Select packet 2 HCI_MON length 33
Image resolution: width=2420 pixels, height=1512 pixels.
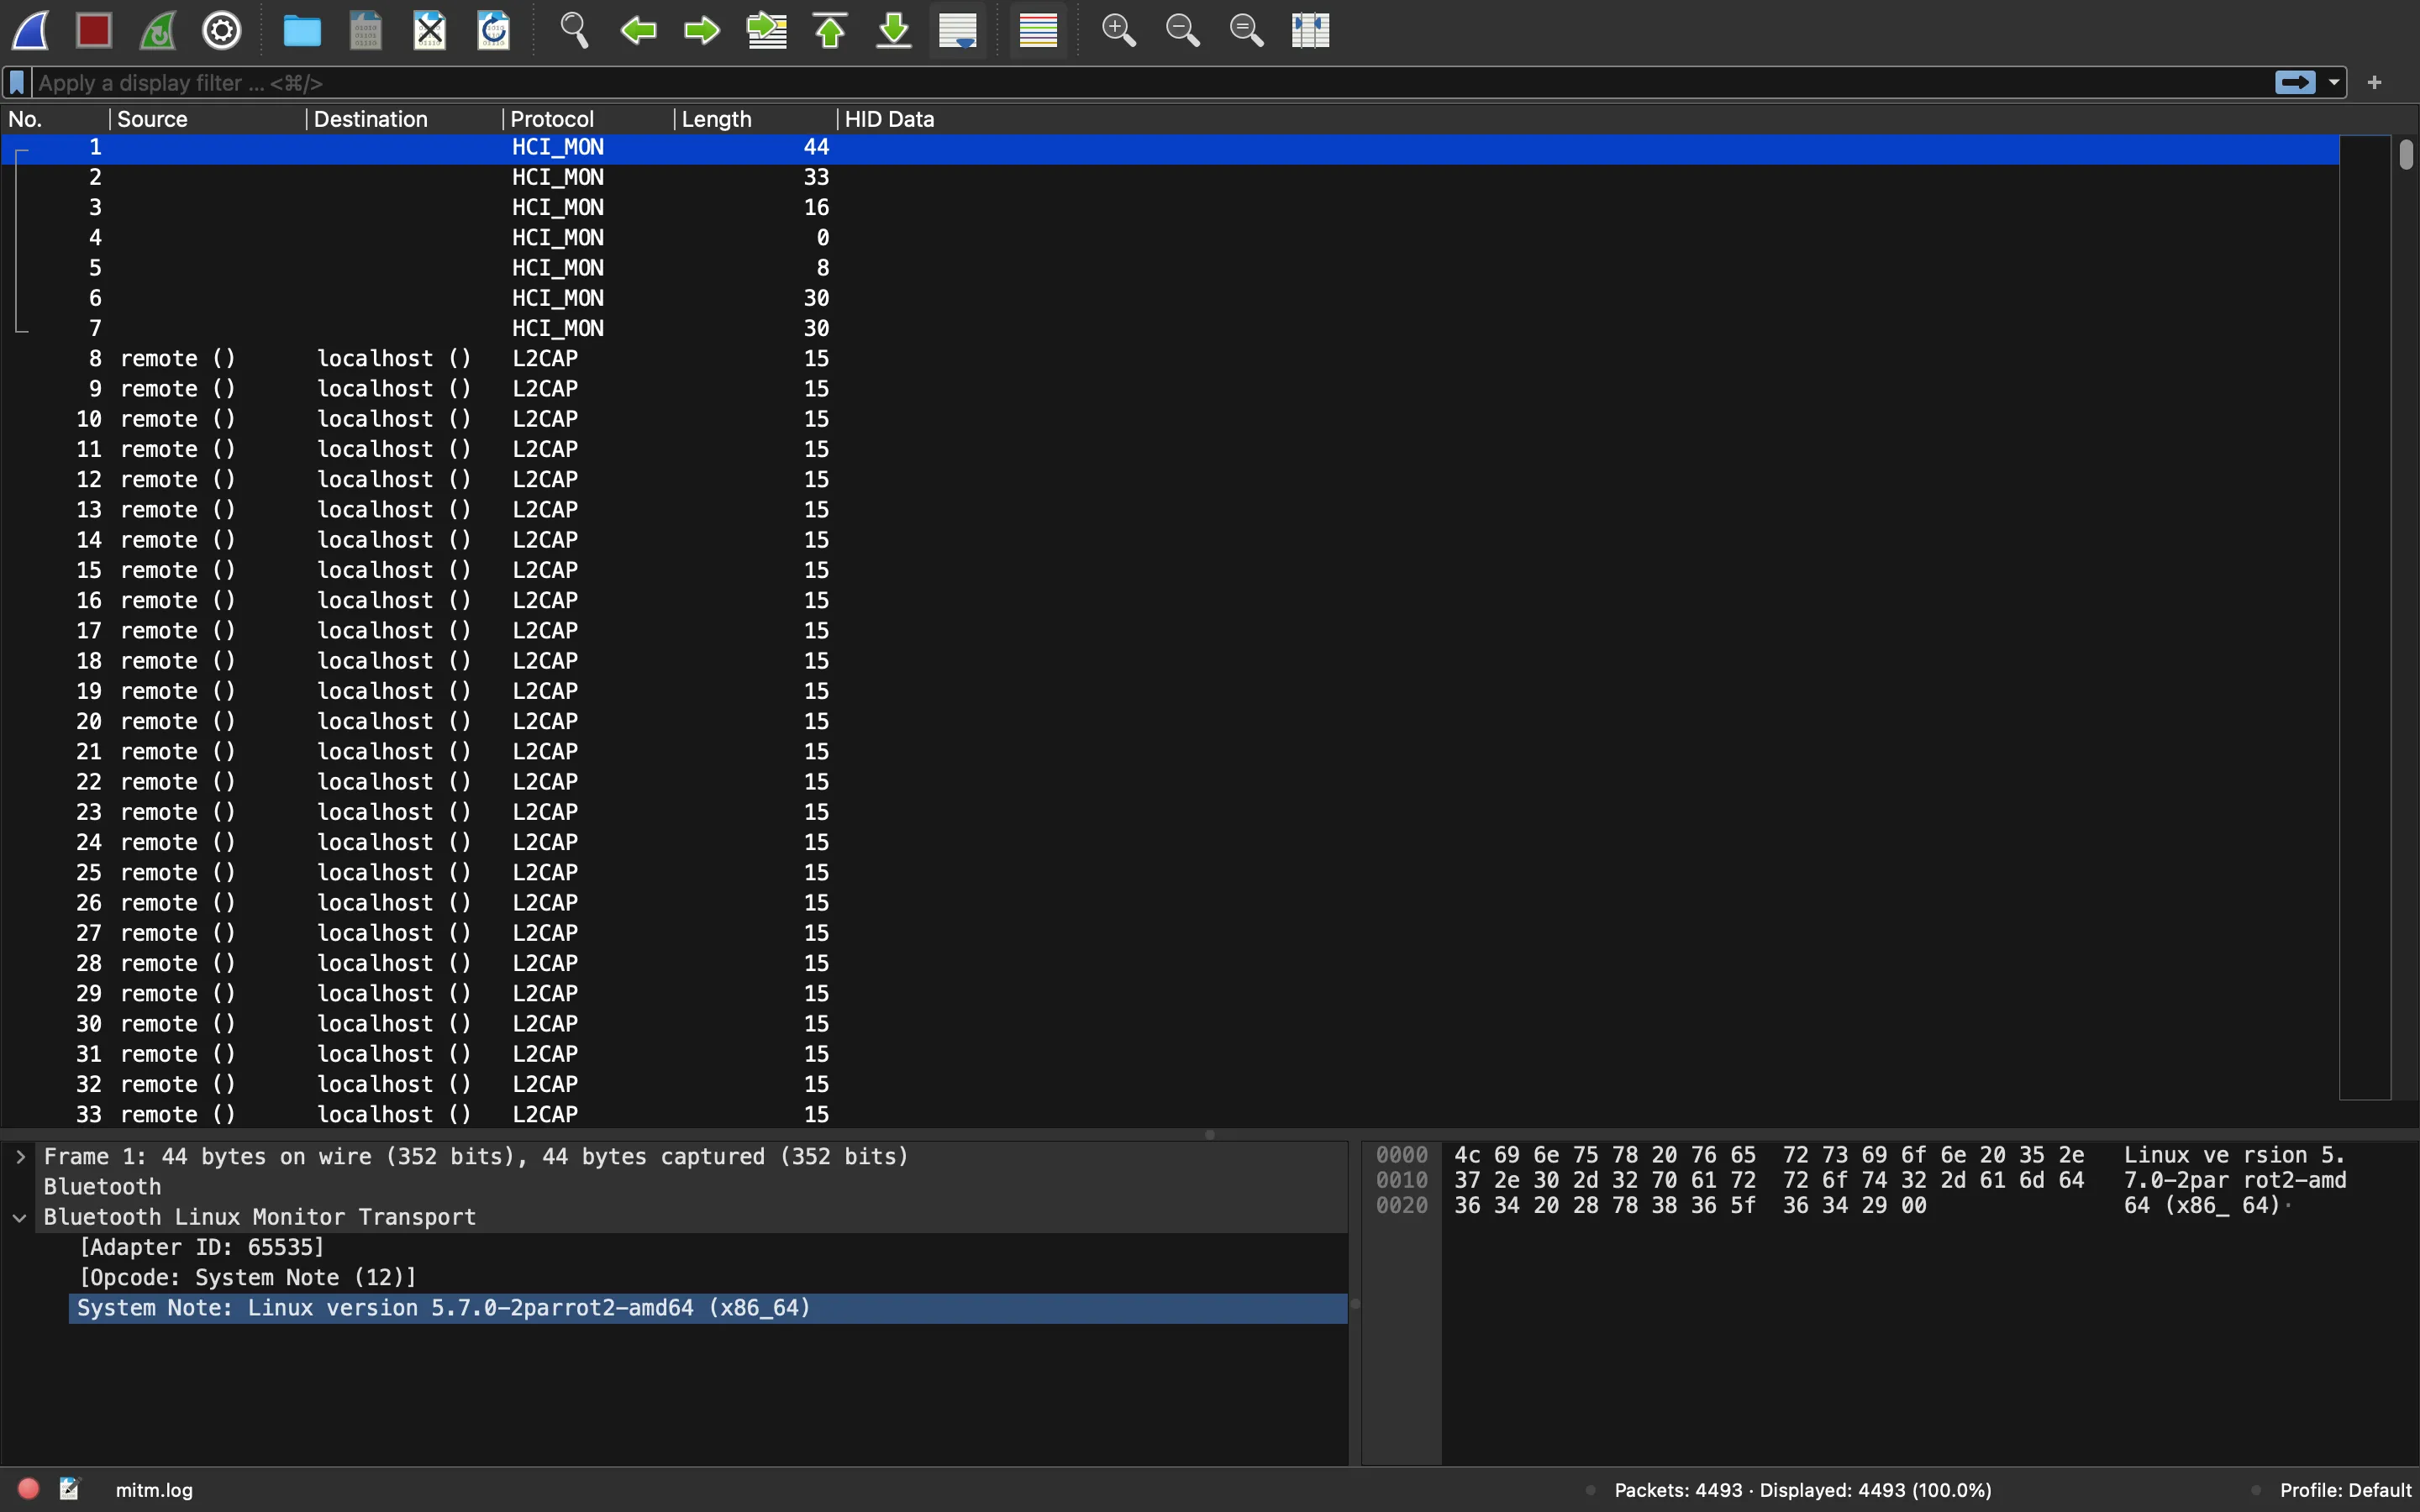[1170, 177]
